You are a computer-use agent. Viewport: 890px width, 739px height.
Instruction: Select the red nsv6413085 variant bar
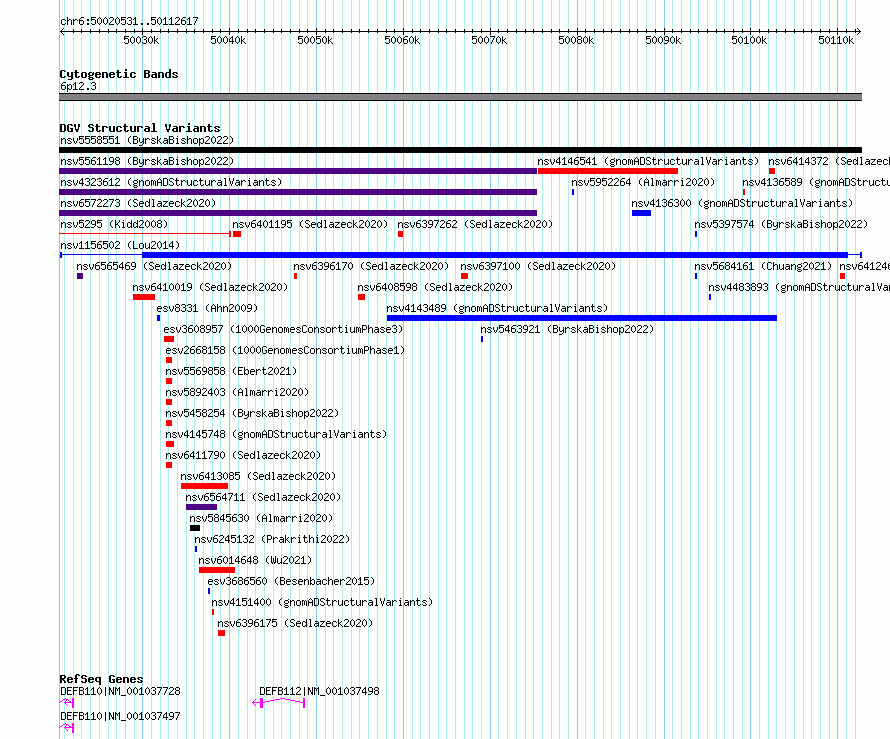pyautogui.click(x=204, y=486)
